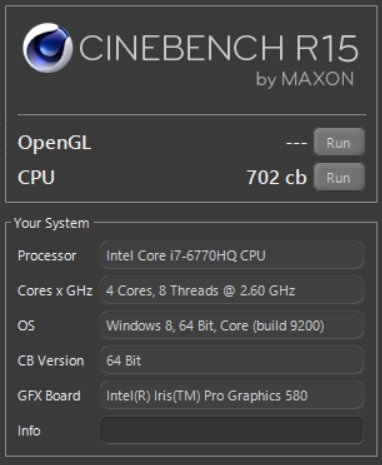382x465 pixels.
Task: Click the Processor row label
Action: click(x=47, y=256)
